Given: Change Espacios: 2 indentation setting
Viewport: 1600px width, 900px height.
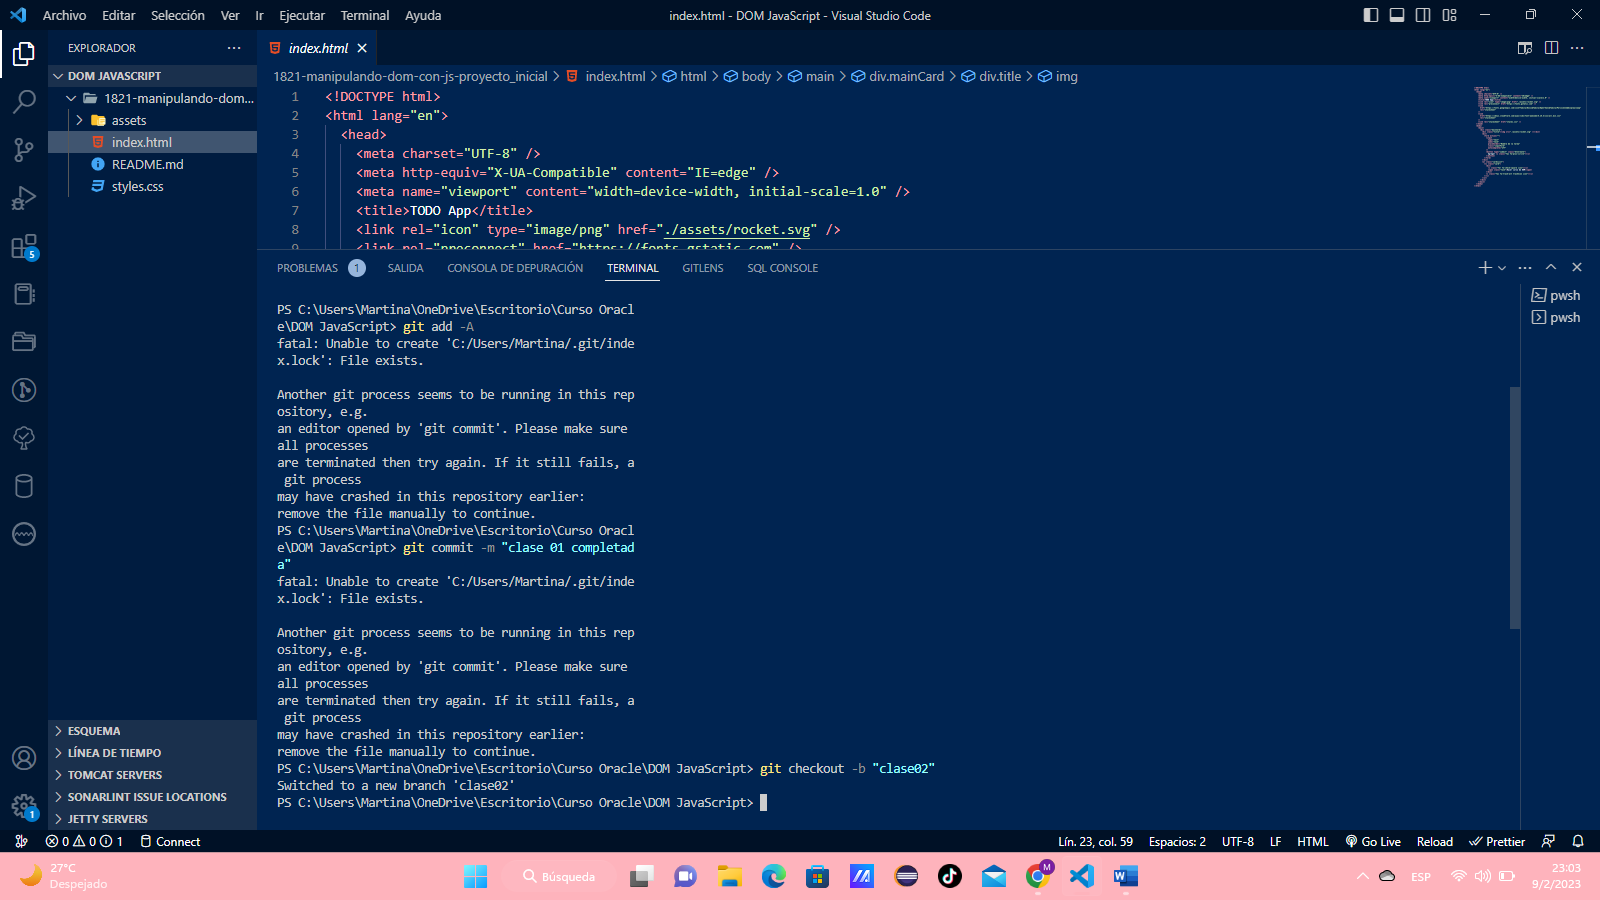Looking at the screenshot, I should tap(1177, 841).
